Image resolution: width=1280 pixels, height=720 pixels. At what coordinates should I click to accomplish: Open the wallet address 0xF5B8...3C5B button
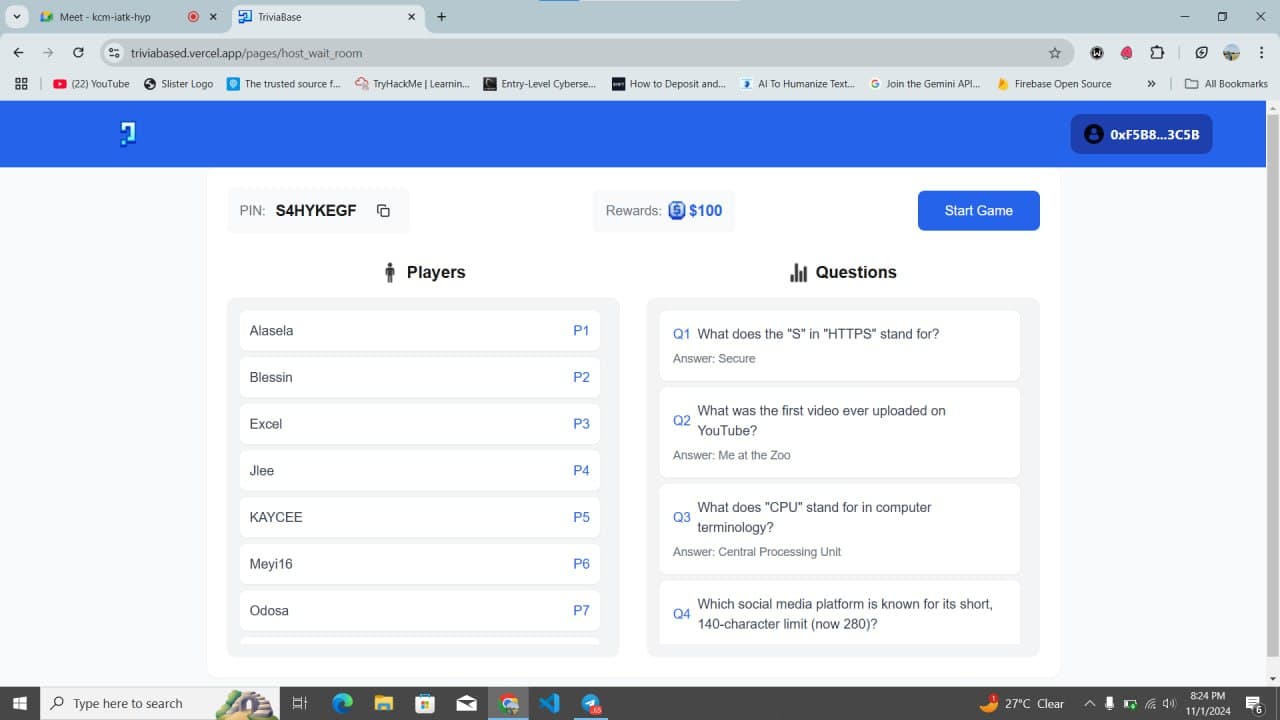(1141, 134)
